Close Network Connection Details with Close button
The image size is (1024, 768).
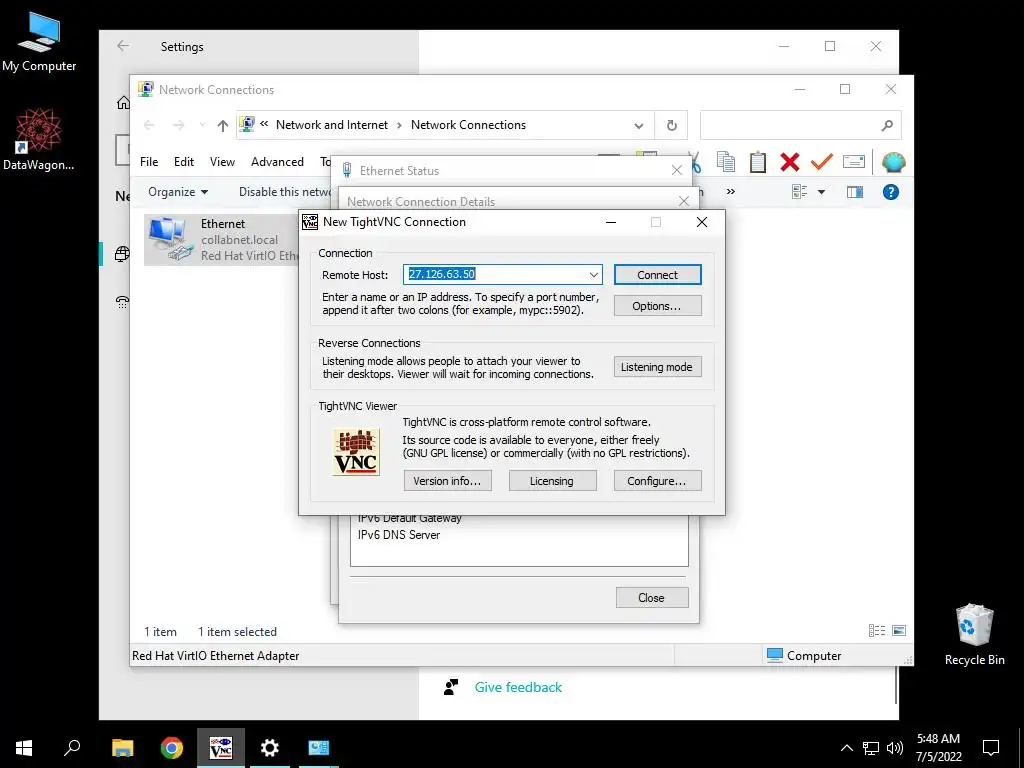[x=652, y=598]
